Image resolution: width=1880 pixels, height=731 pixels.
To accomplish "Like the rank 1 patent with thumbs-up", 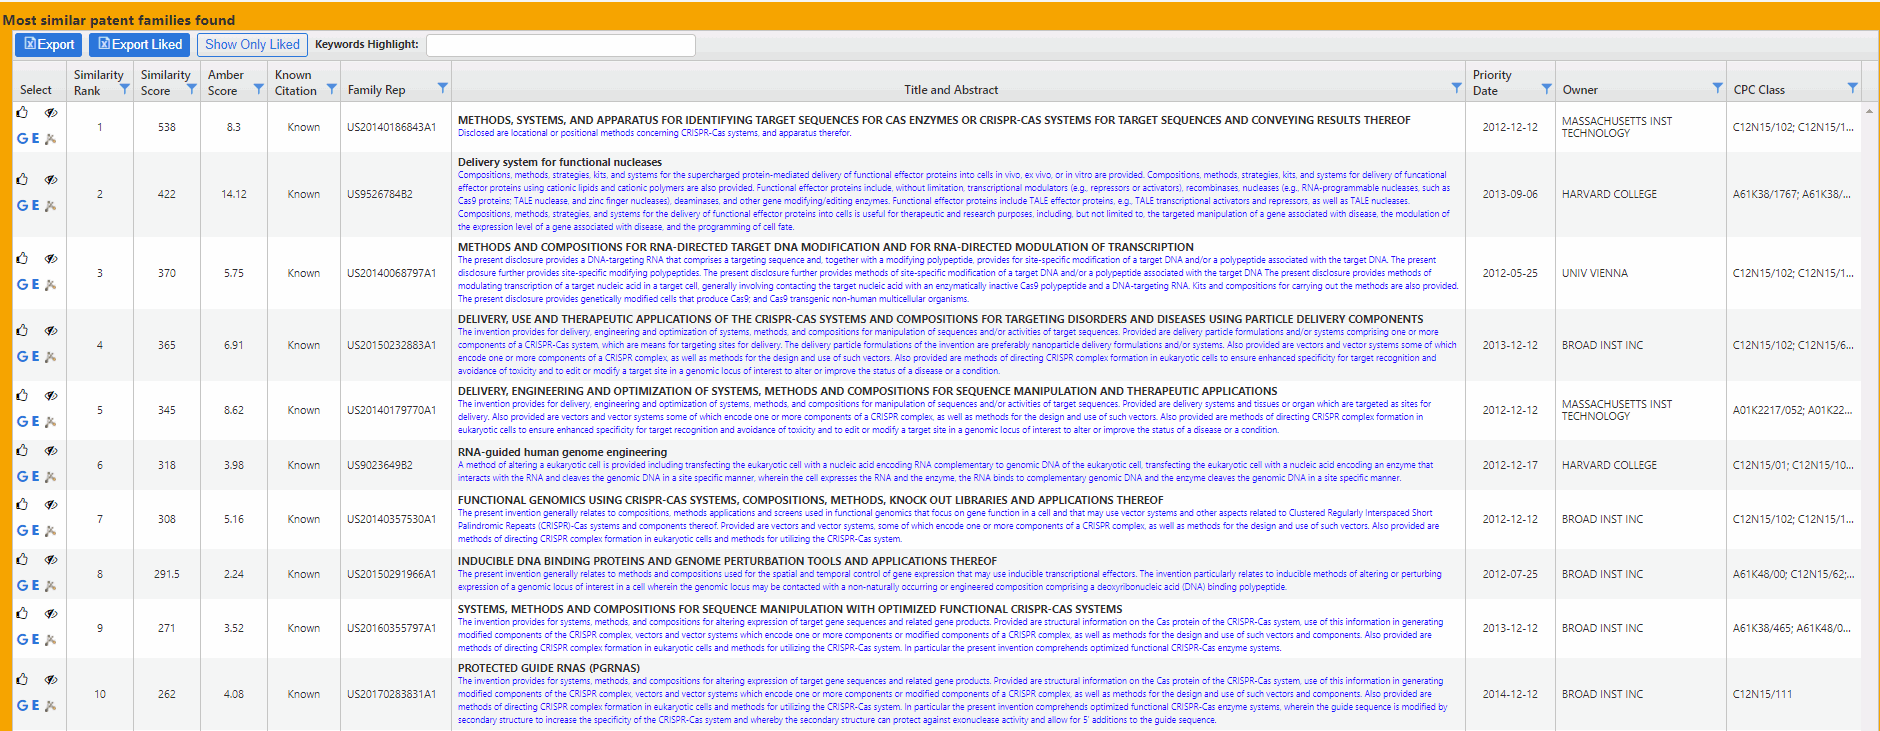I will tap(22, 113).
